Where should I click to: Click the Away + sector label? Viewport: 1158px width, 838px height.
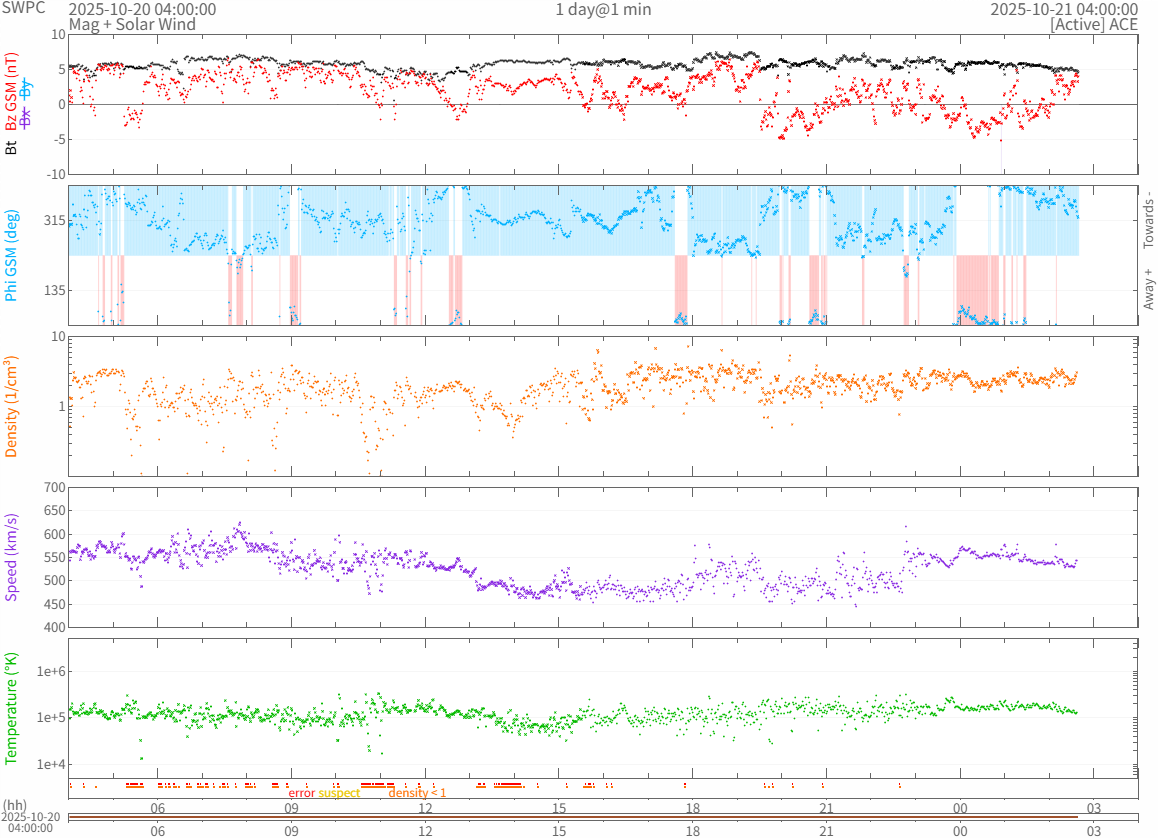(1148, 289)
